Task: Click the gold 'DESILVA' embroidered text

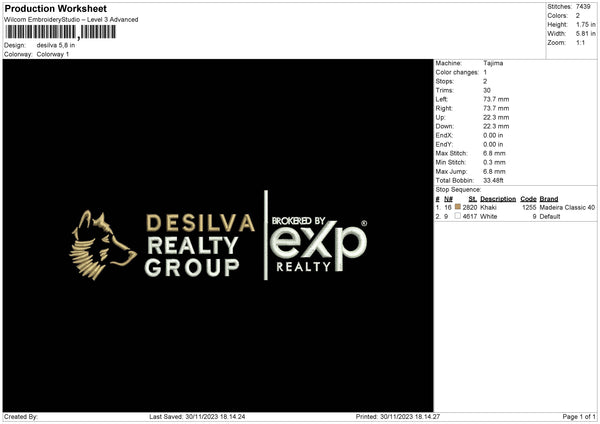Action: [201, 223]
